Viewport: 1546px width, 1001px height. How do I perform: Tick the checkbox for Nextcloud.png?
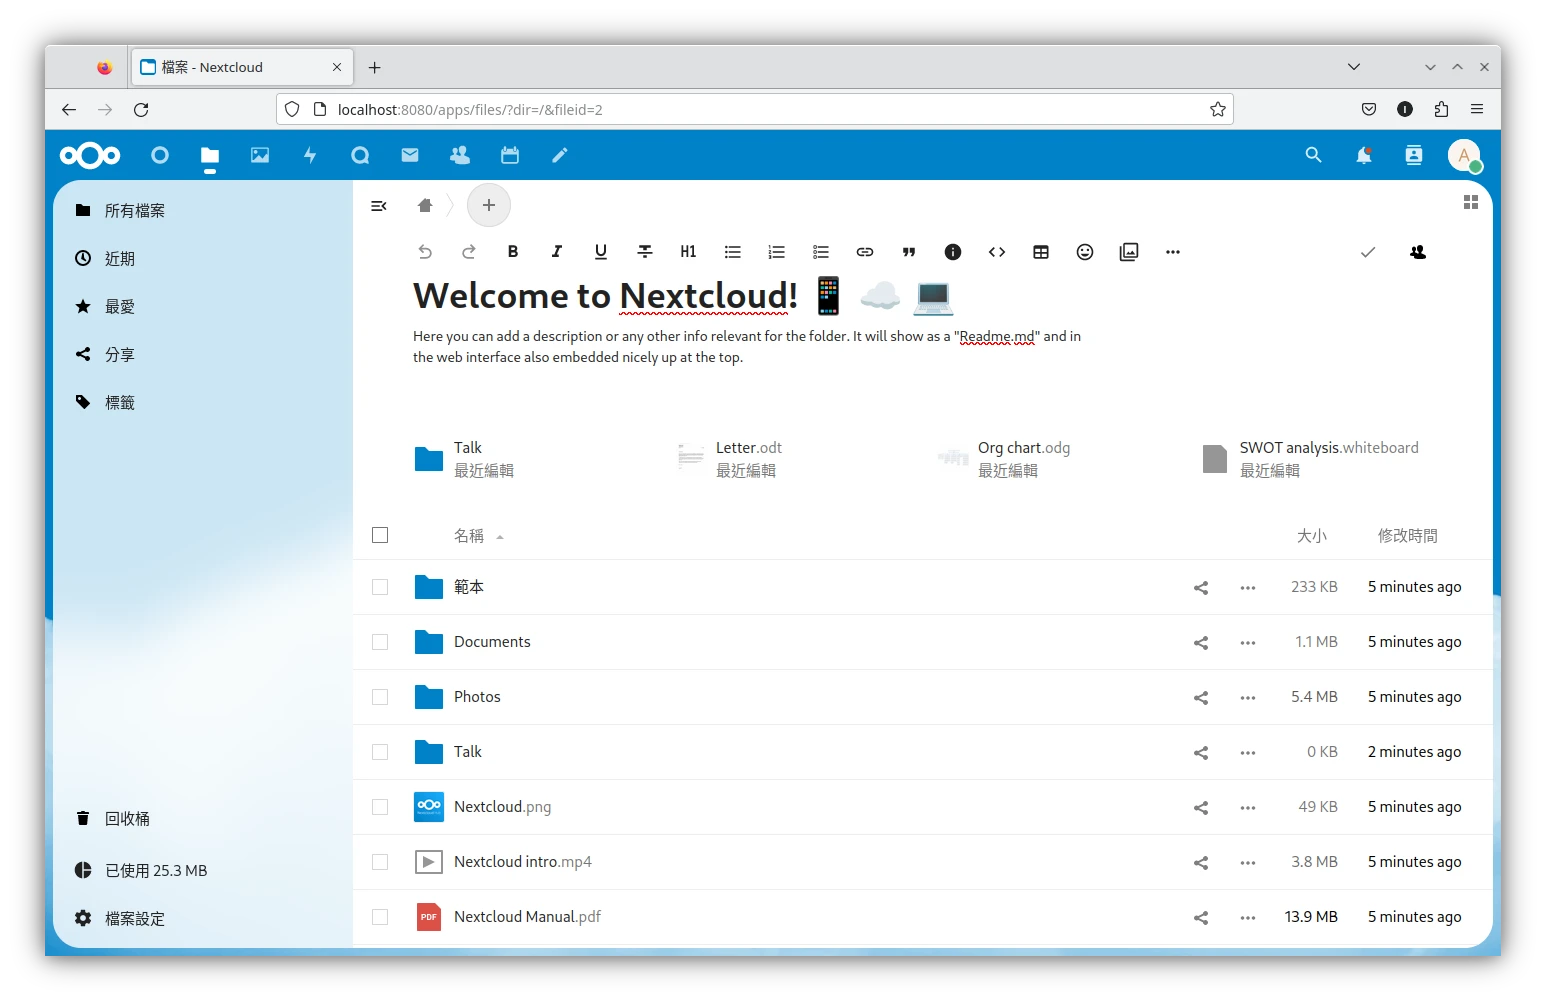pos(380,807)
